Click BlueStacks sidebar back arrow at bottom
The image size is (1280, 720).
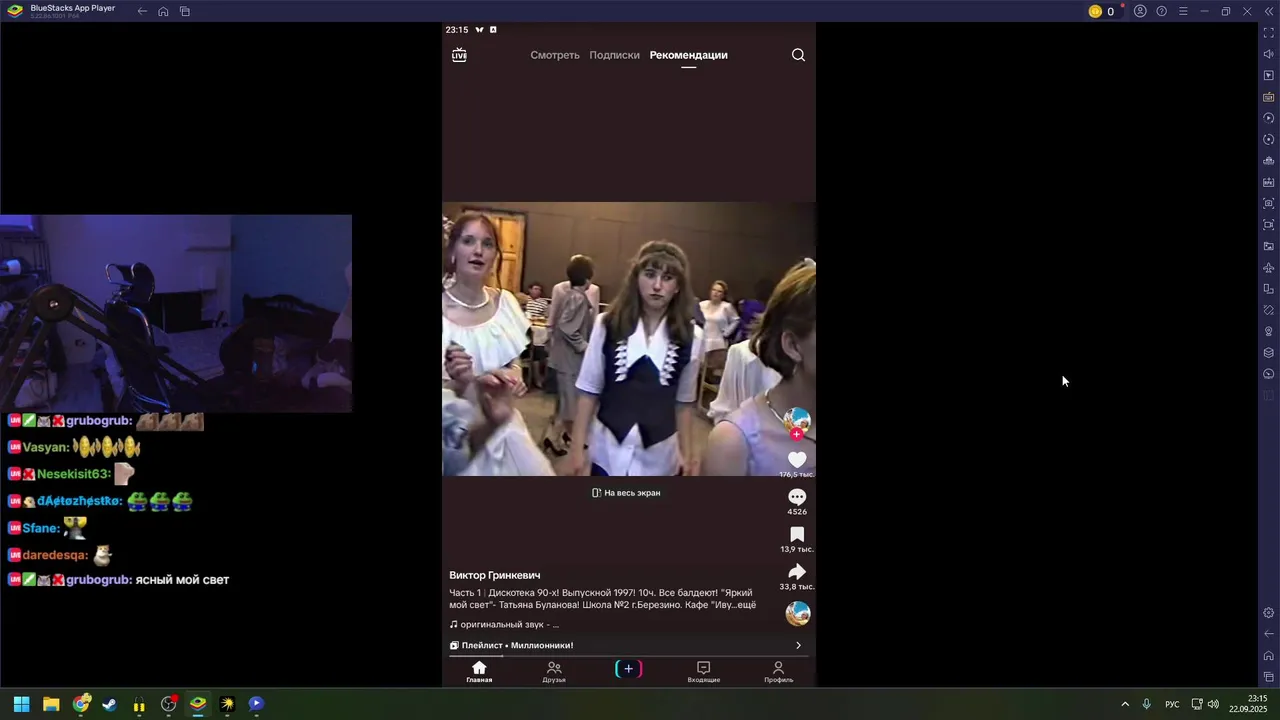1269,634
